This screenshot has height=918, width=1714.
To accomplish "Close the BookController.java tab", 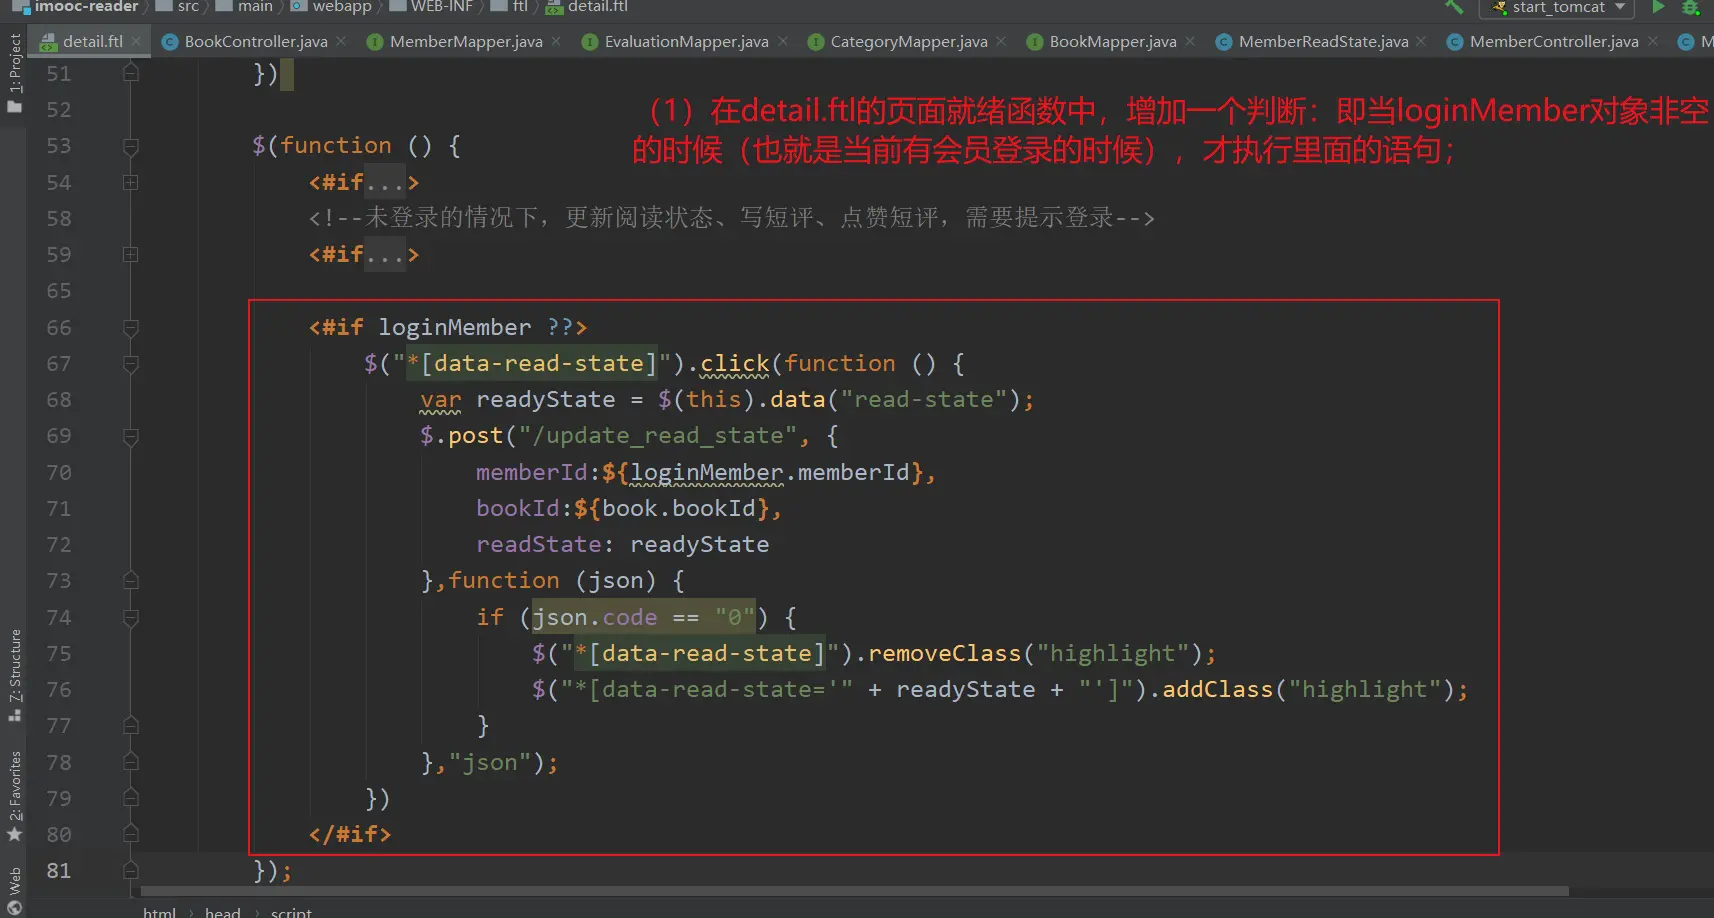I will (341, 41).
